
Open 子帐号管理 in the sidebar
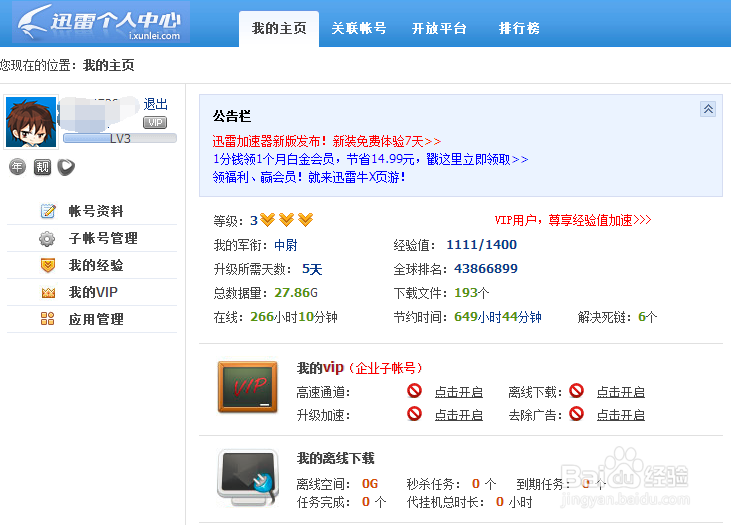(103, 238)
